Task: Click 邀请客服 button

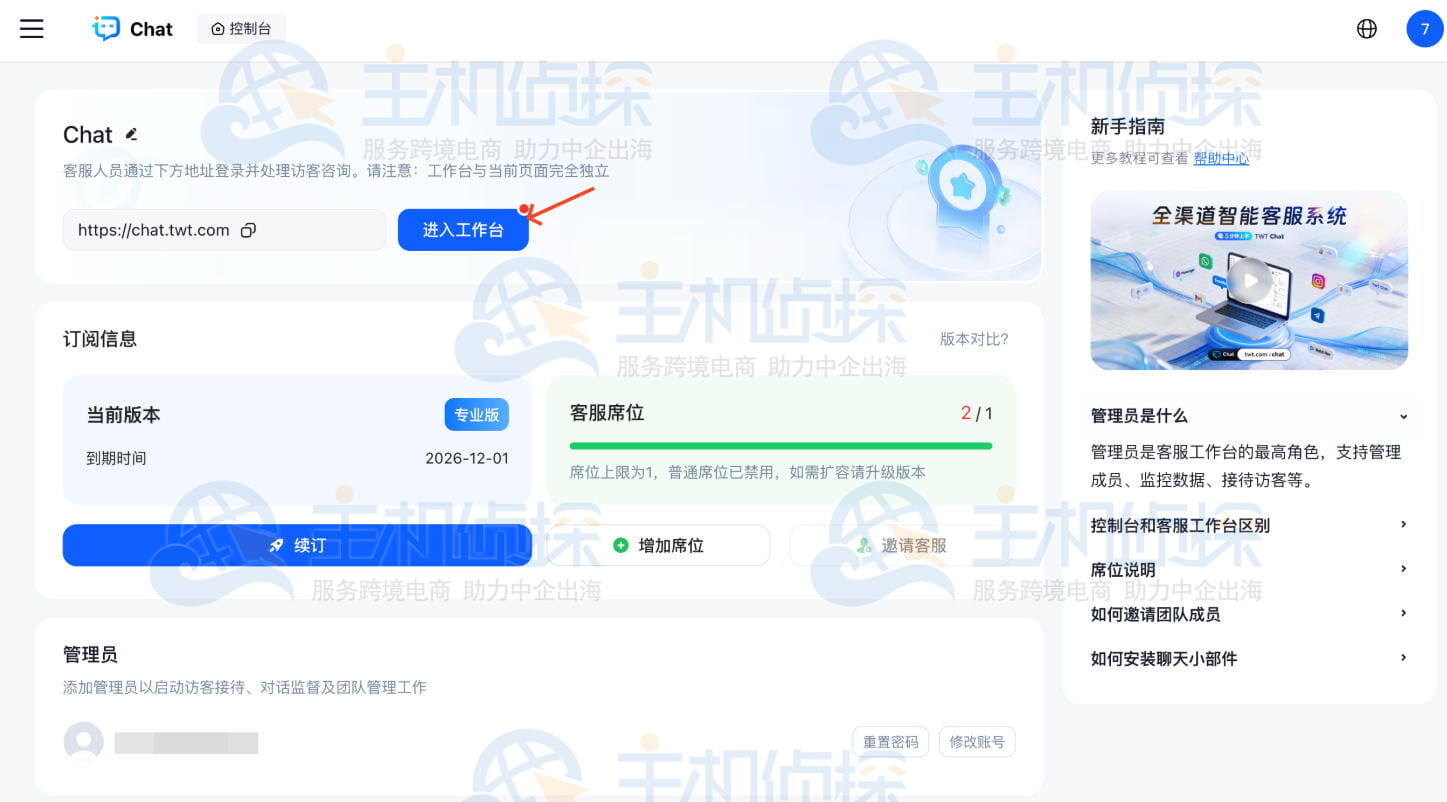Action: coord(902,545)
